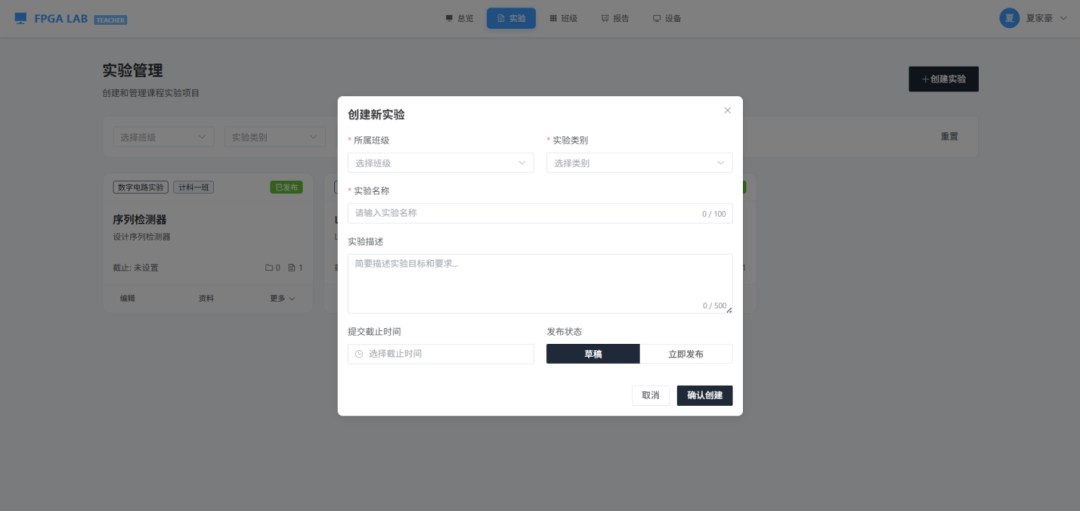Open the 实验类别 dropdown in dialog
The image size is (1080, 511).
pos(639,163)
